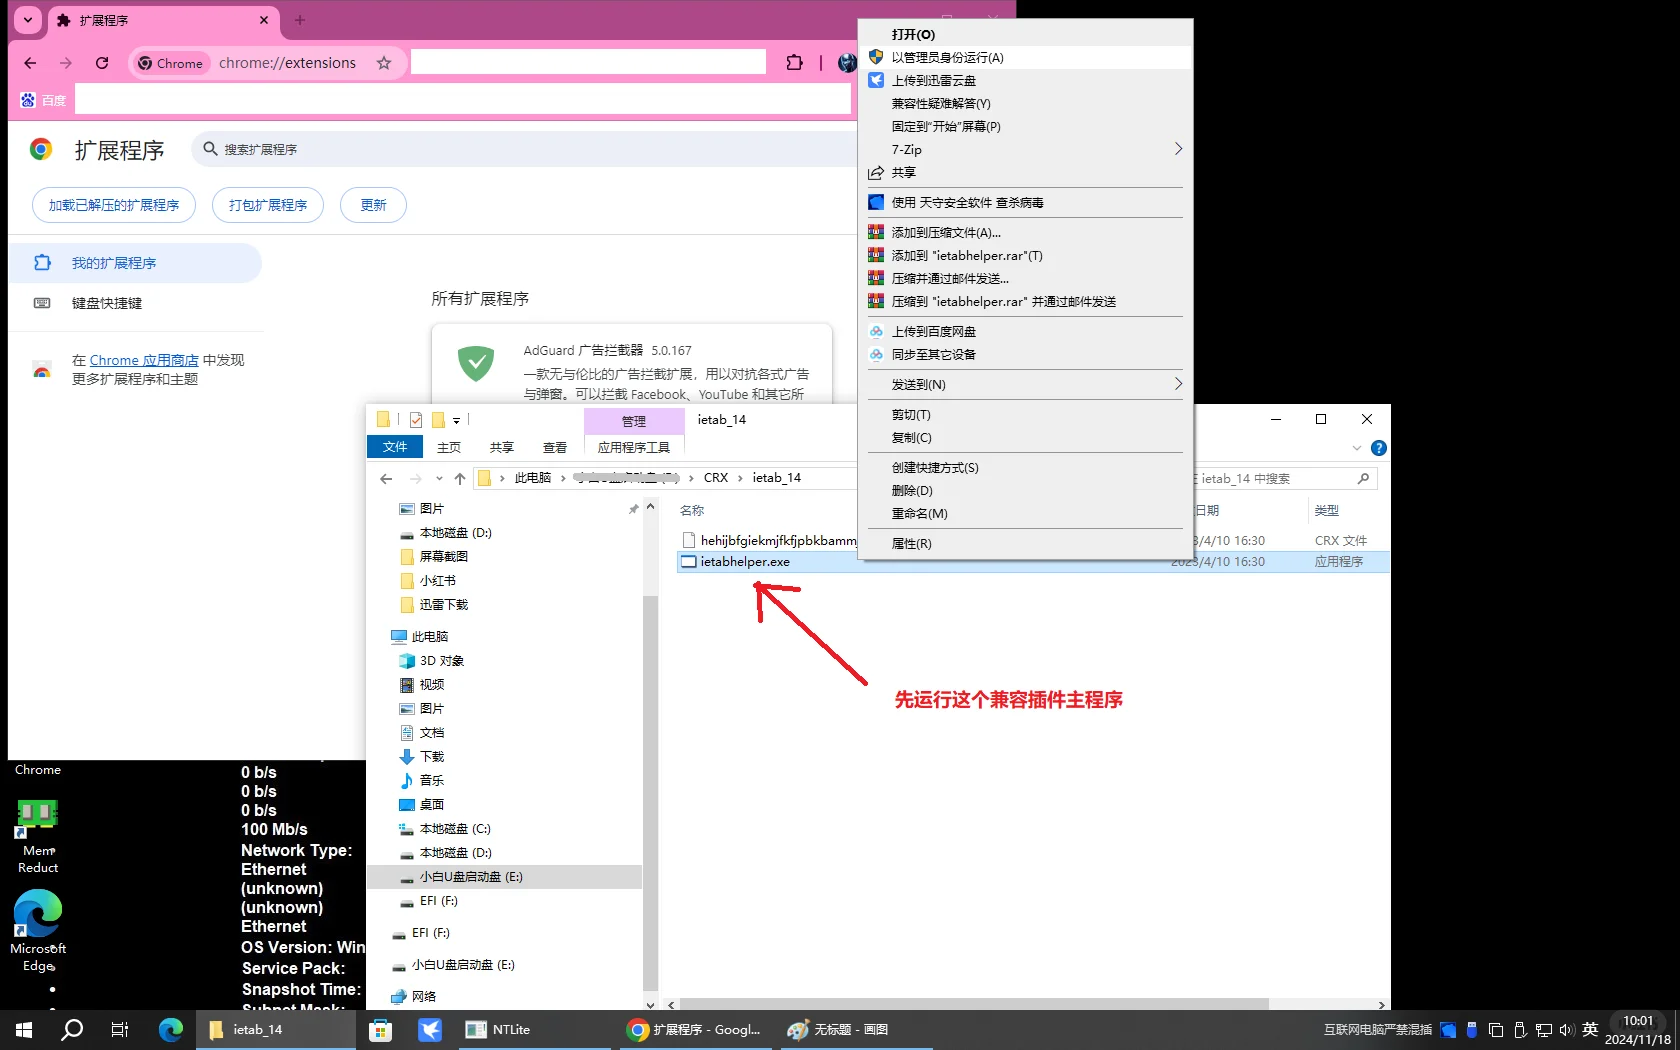
Task: Click Explorer's back arrow
Action: click(386, 479)
